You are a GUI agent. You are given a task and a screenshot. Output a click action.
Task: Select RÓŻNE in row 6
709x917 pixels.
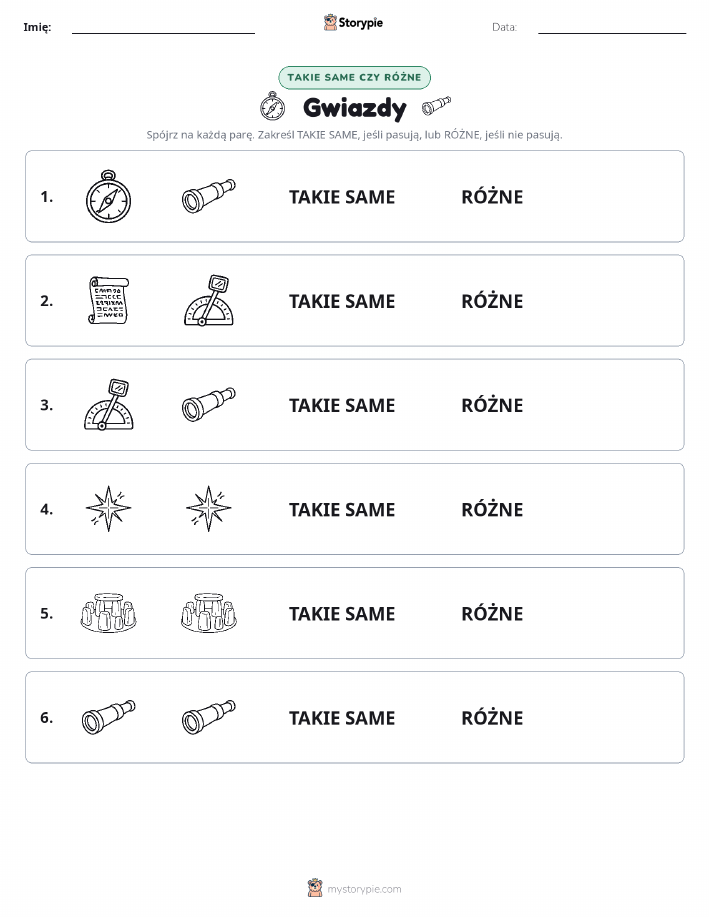coord(492,717)
